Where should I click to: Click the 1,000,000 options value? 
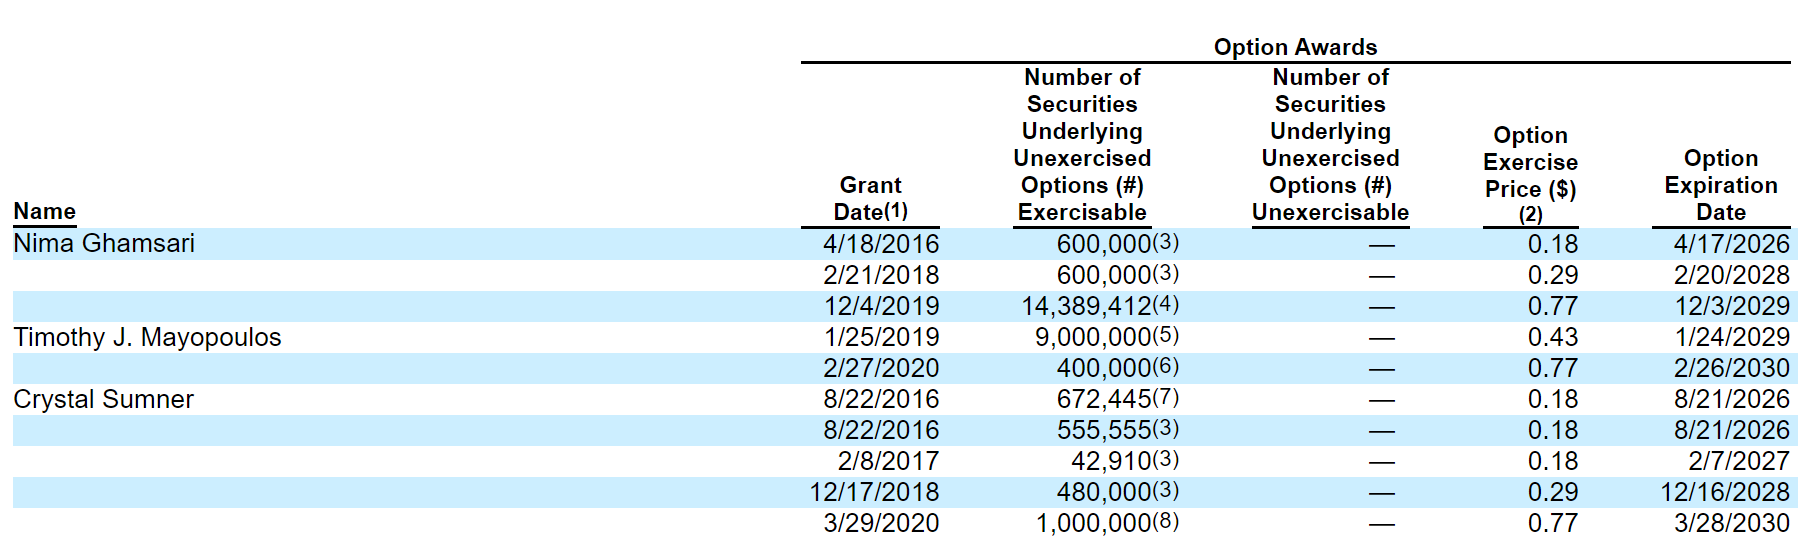click(1093, 523)
